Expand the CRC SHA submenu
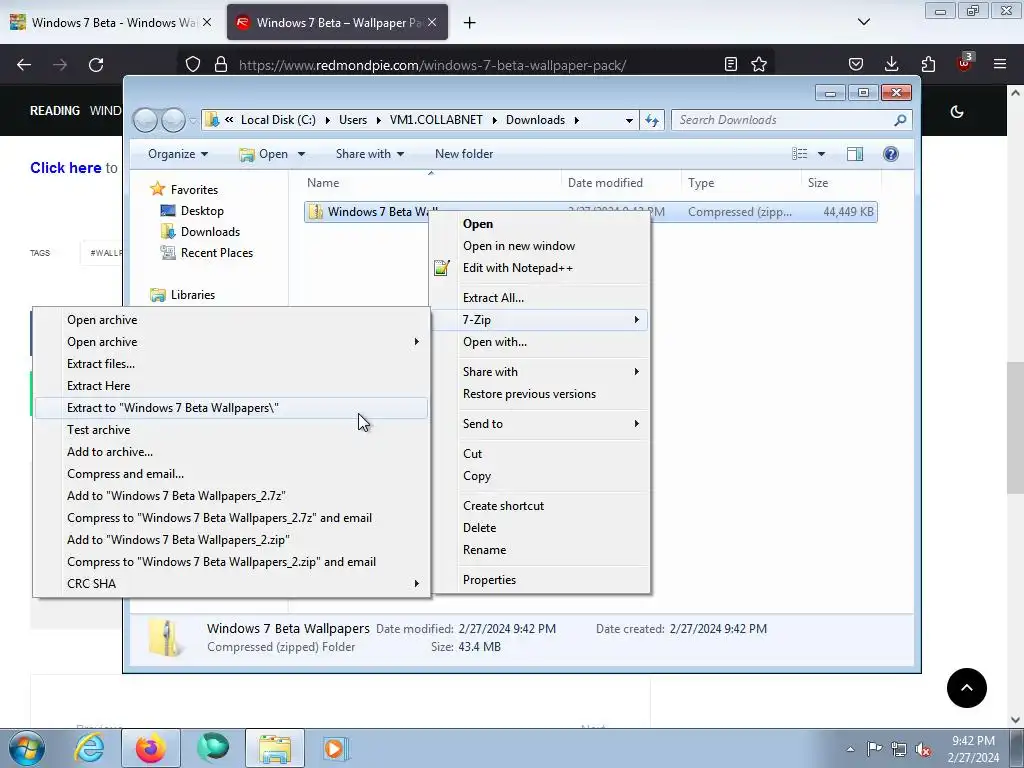The height and width of the screenshot is (768, 1024). (231, 584)
